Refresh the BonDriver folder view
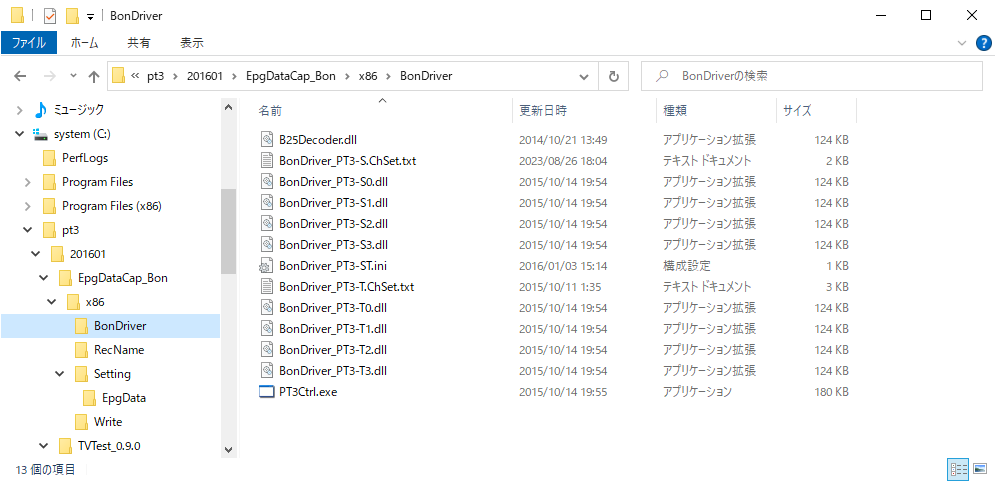 [x=614, y=76]
